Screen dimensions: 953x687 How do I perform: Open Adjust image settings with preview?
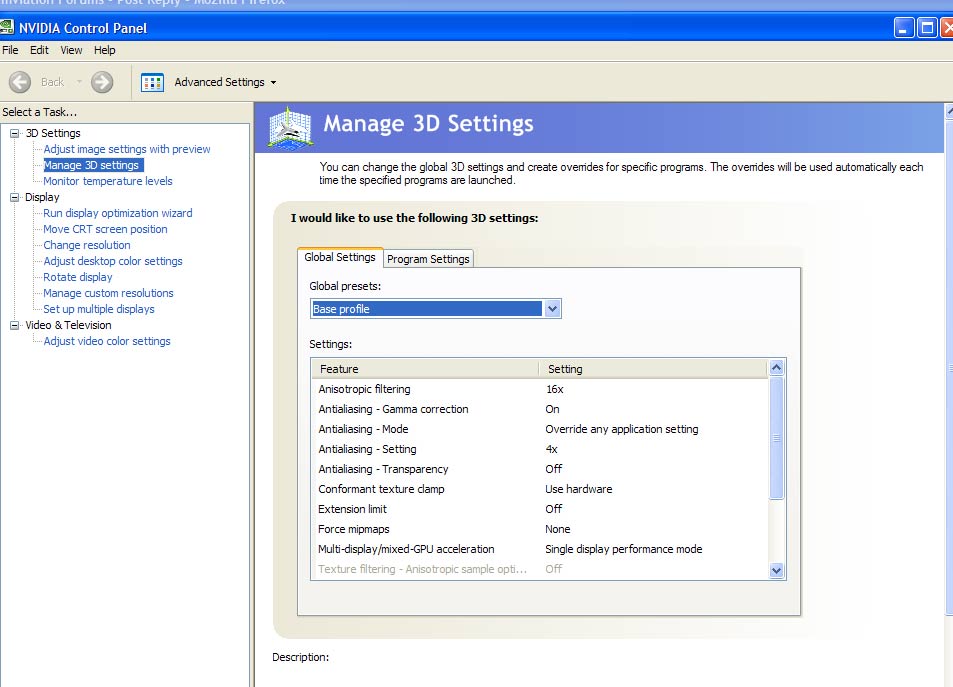tap(127, 149)
